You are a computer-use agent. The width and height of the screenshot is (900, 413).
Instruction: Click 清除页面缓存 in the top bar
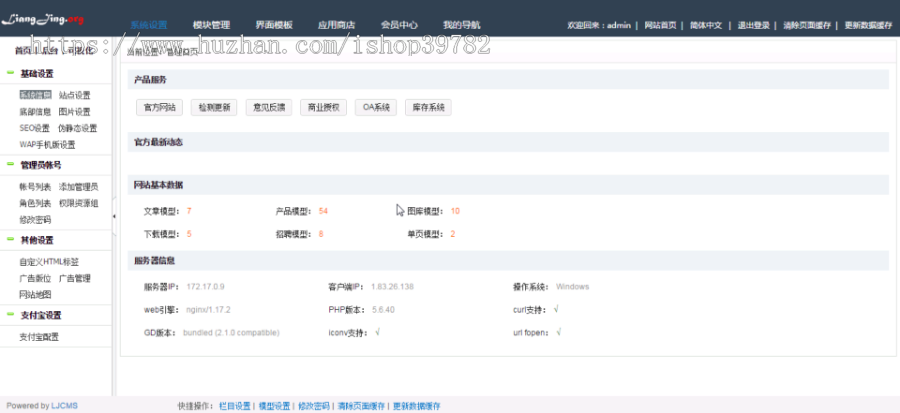coord(806,25)
